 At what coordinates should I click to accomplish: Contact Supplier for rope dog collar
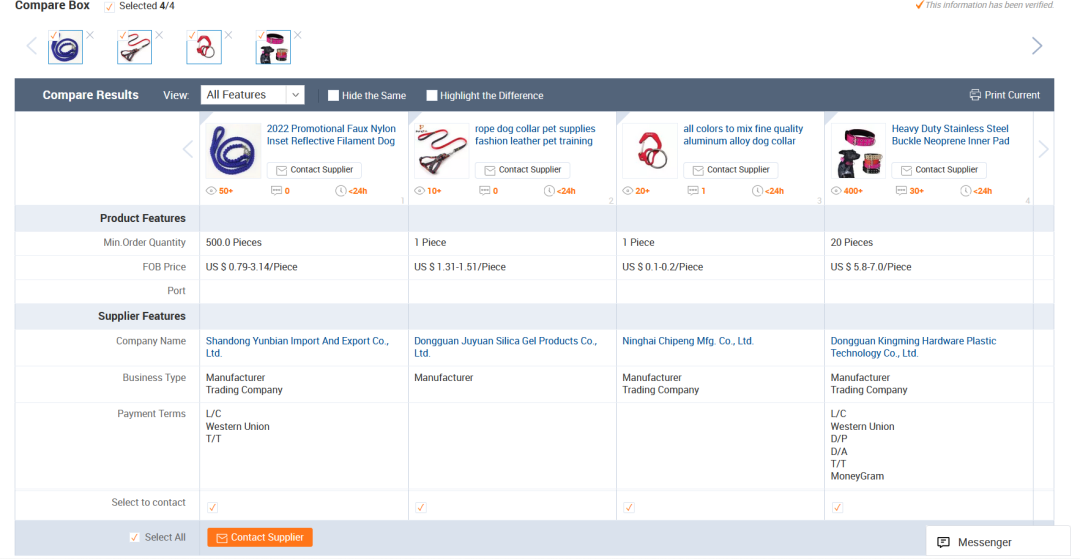tap(523, 170)
